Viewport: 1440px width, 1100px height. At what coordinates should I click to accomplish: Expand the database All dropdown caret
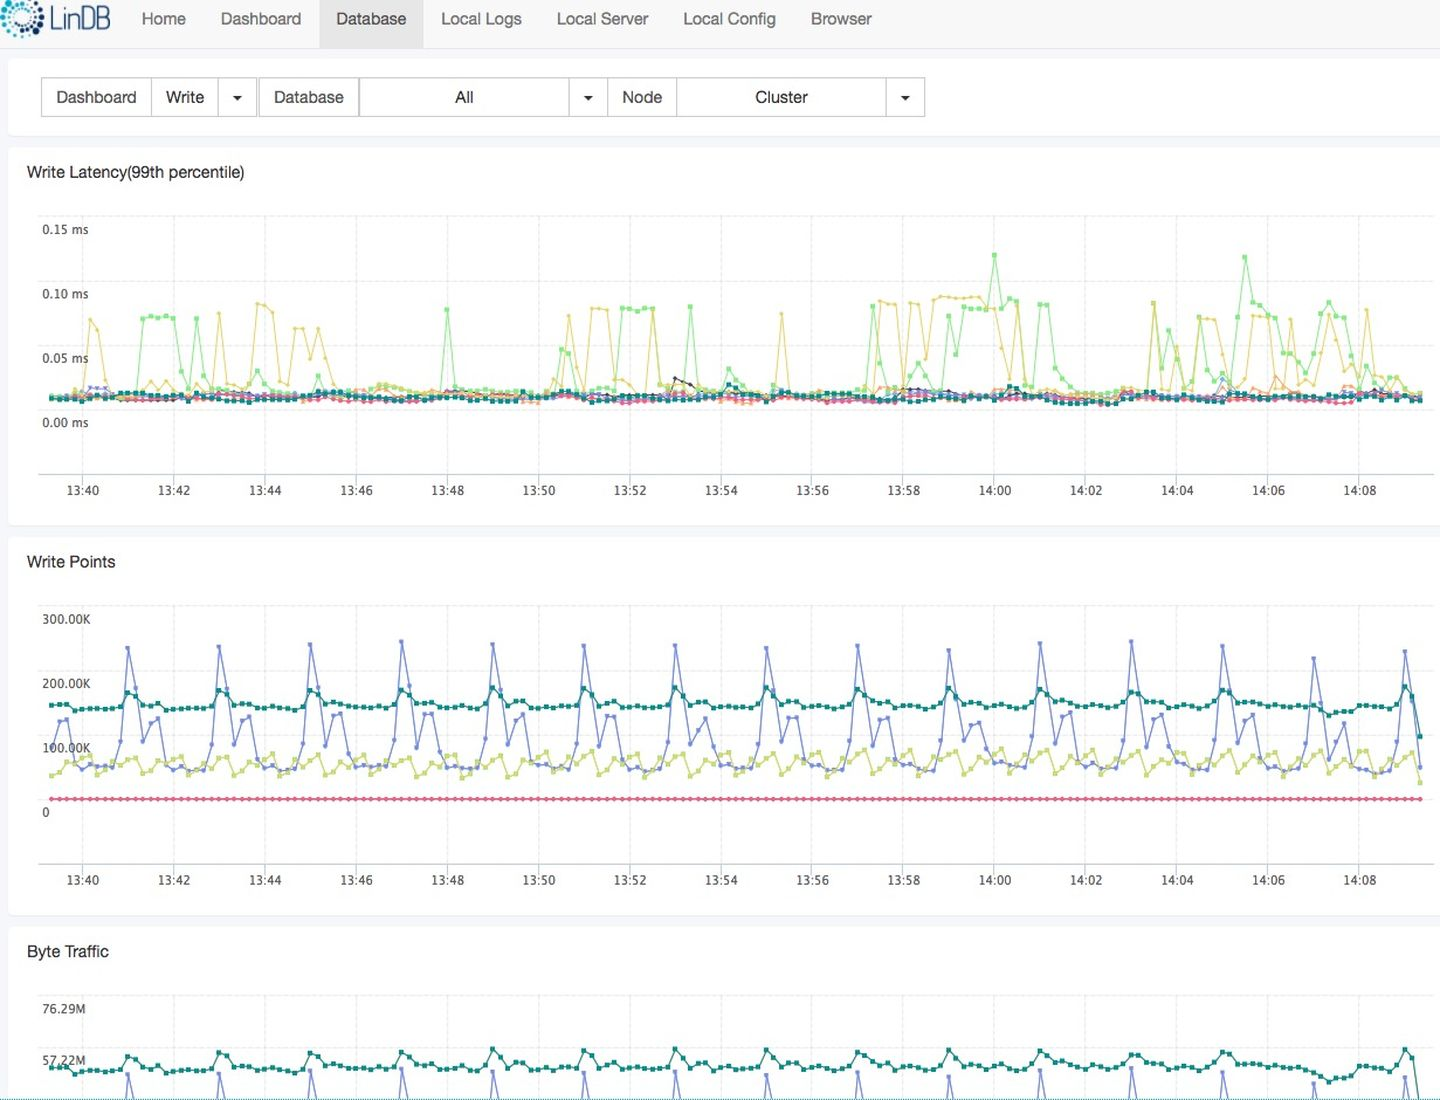click(588, 97)
